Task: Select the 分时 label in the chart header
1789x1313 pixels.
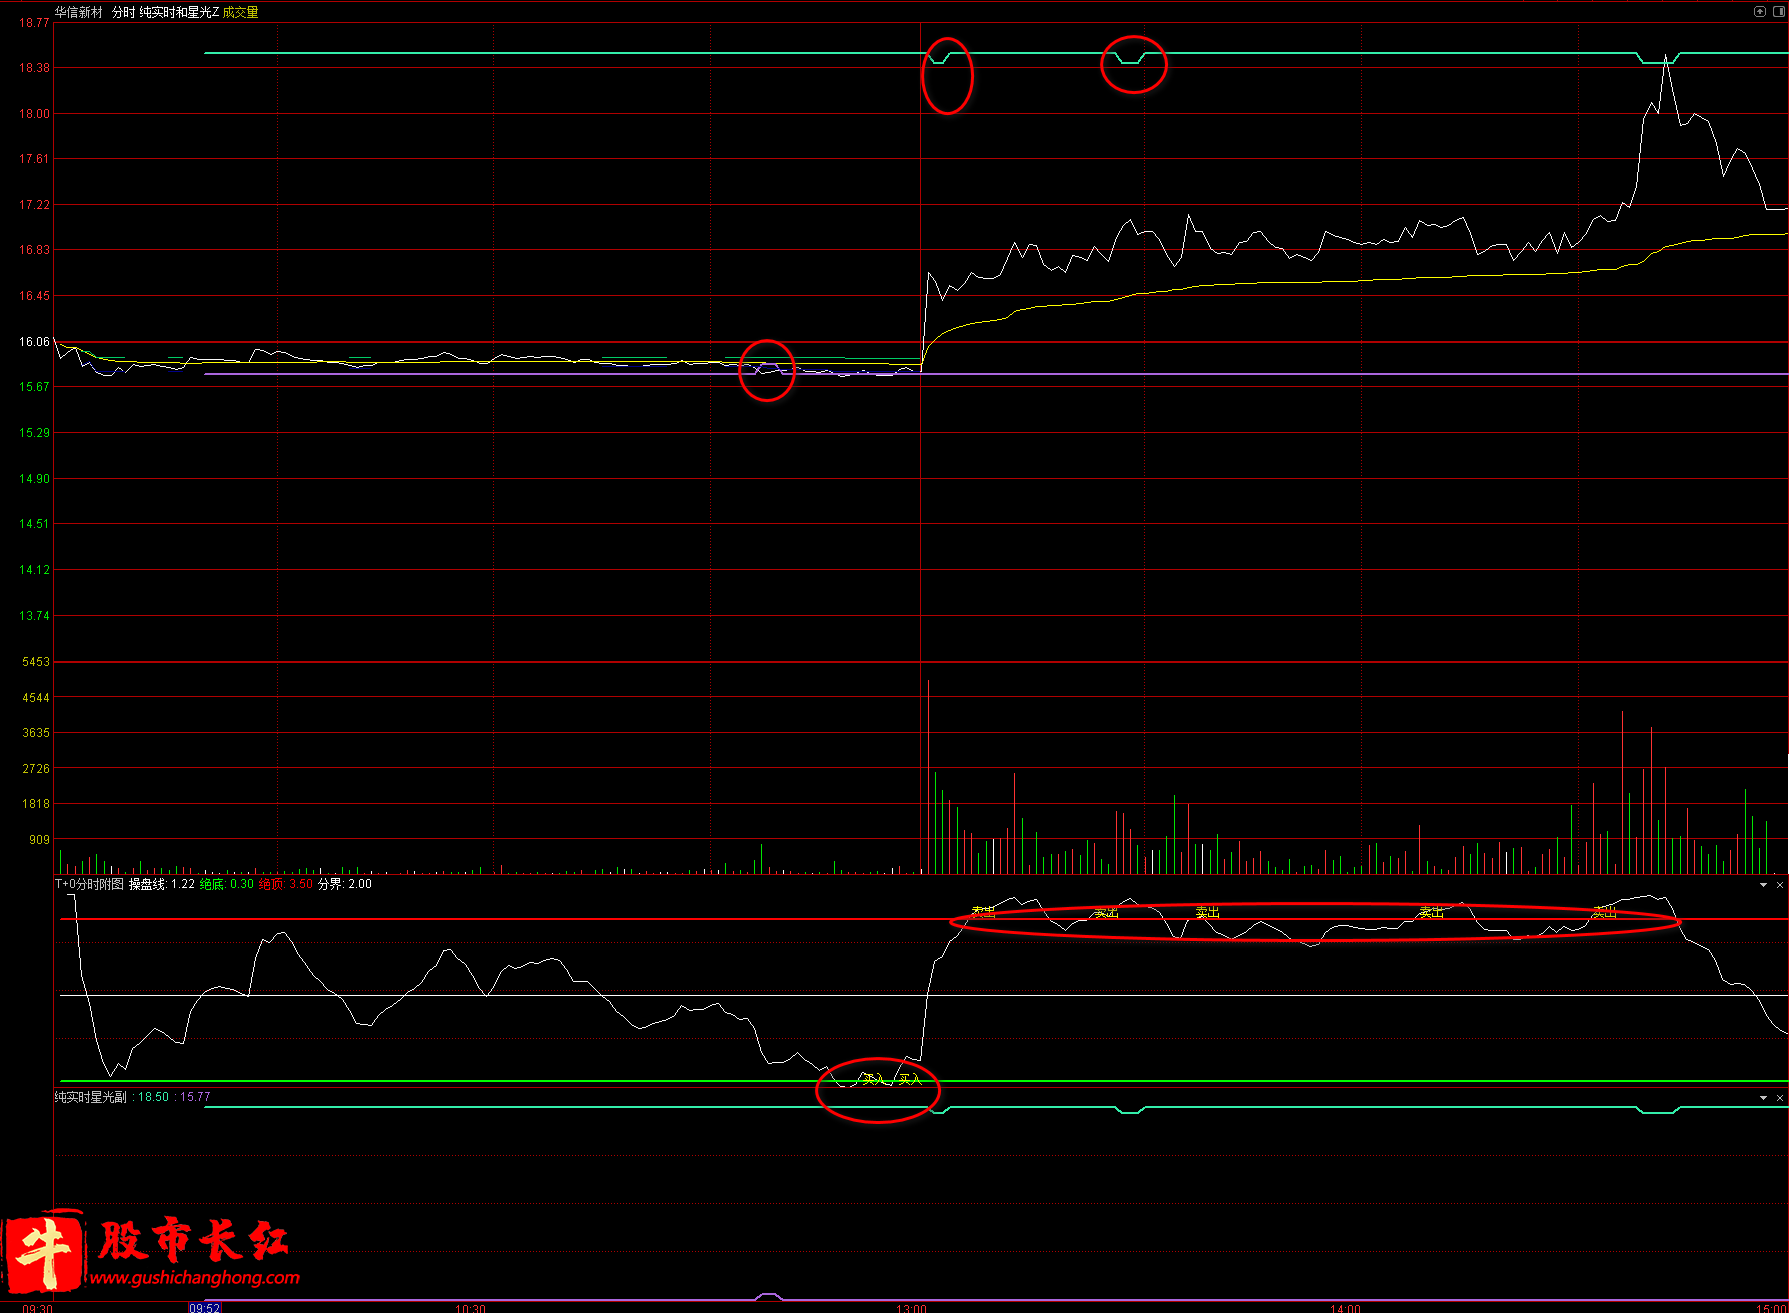Action: [123, 12]
